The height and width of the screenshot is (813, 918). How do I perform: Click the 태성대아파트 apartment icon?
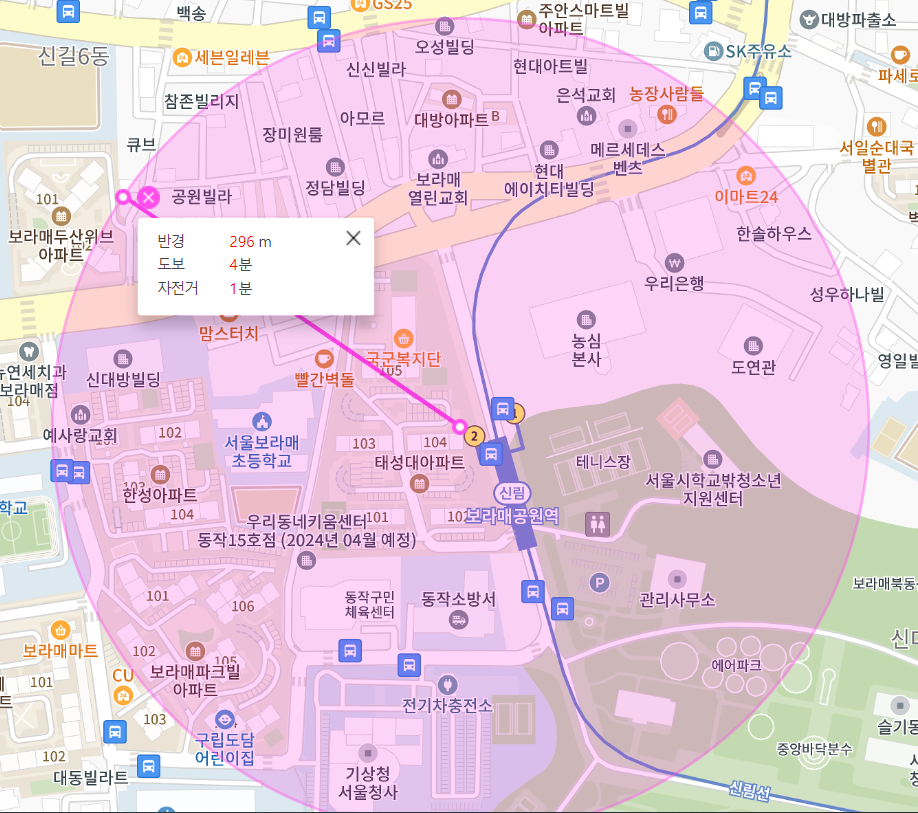pos(419,483)
